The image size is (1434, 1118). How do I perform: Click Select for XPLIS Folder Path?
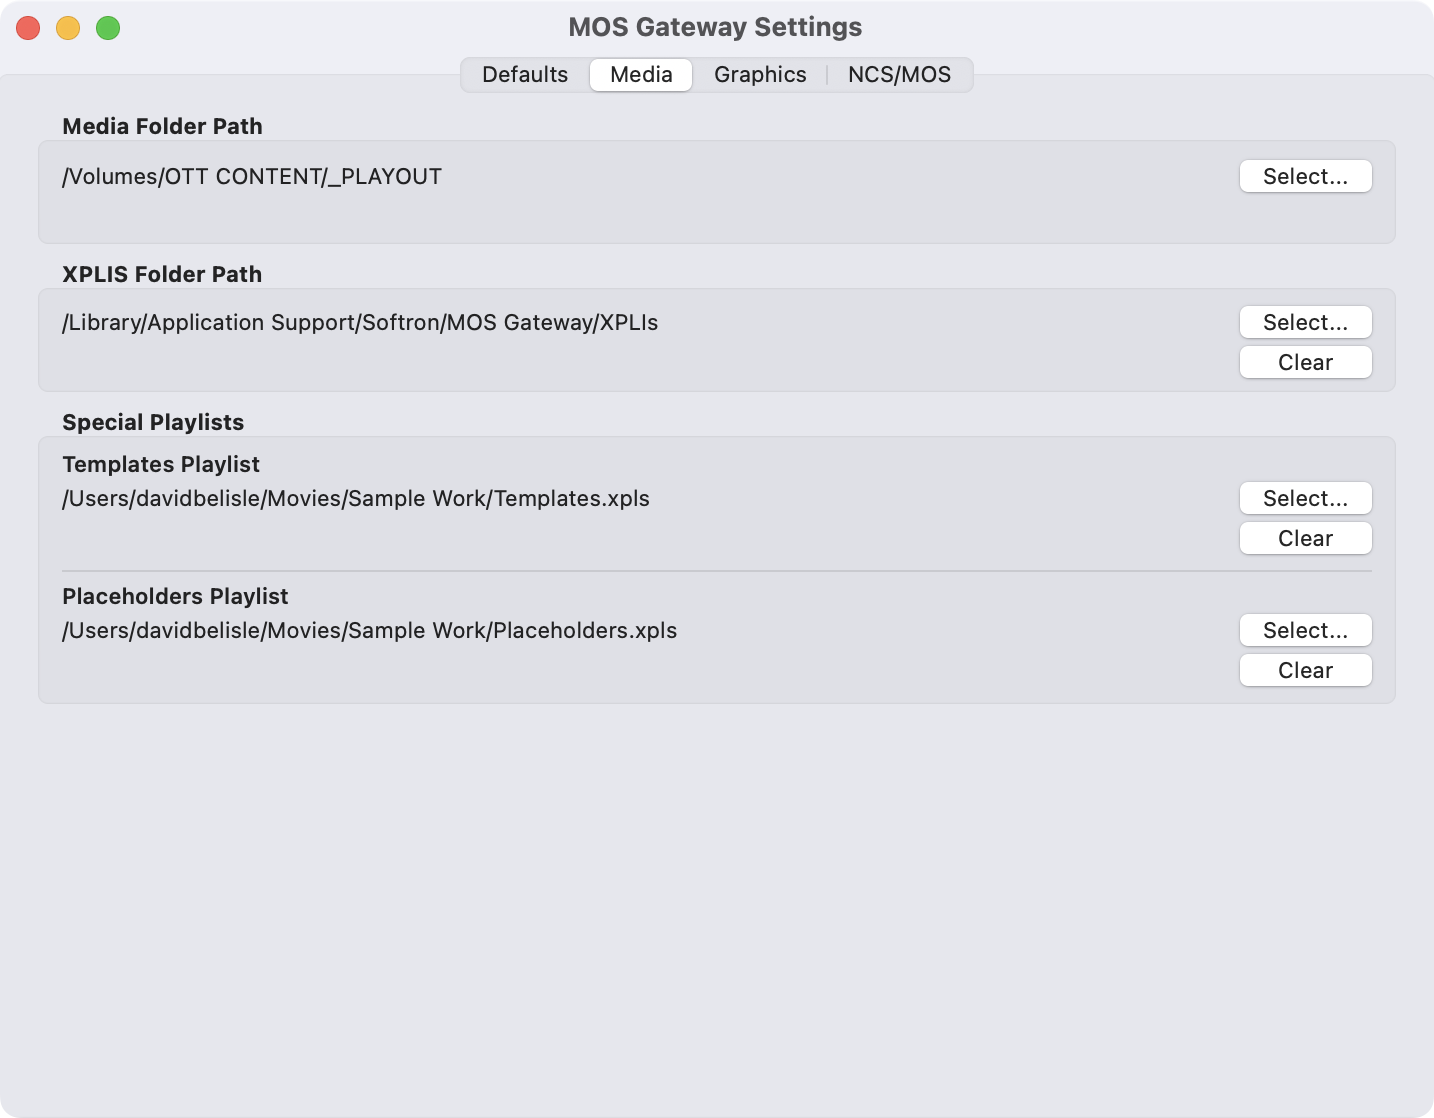pos(1305,322)
